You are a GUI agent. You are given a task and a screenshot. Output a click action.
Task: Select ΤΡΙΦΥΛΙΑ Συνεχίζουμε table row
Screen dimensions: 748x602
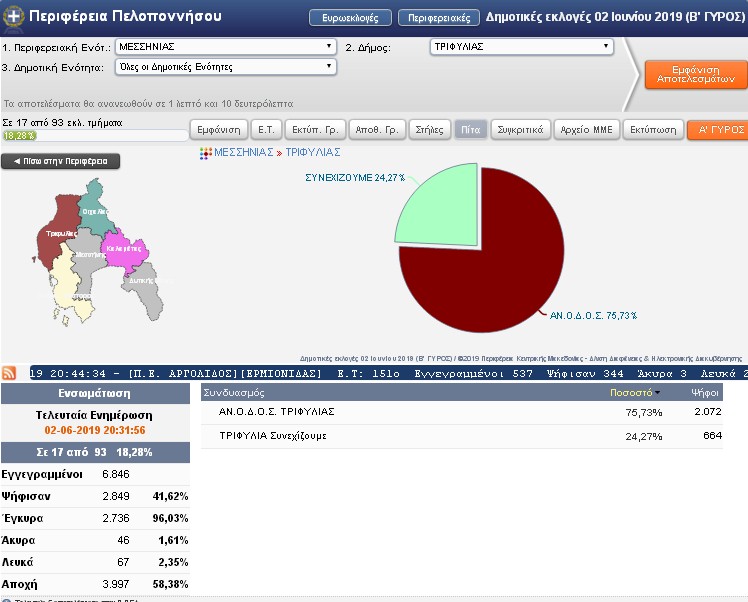click(462, 436)
